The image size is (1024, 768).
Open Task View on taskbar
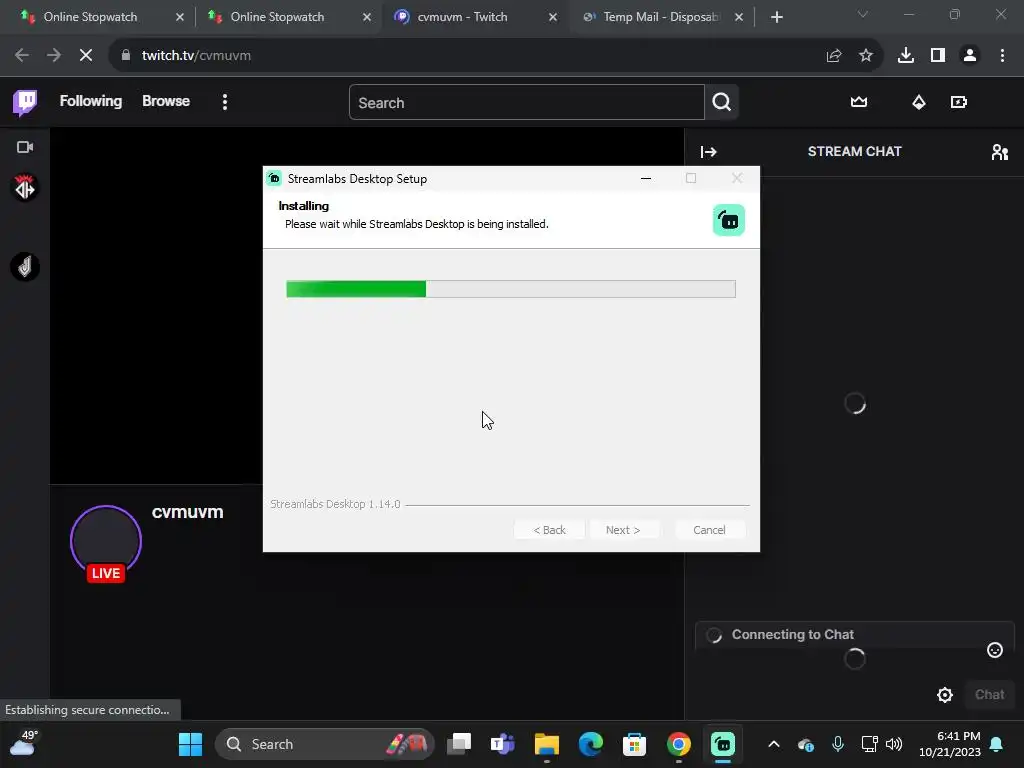tap(459, 744)
